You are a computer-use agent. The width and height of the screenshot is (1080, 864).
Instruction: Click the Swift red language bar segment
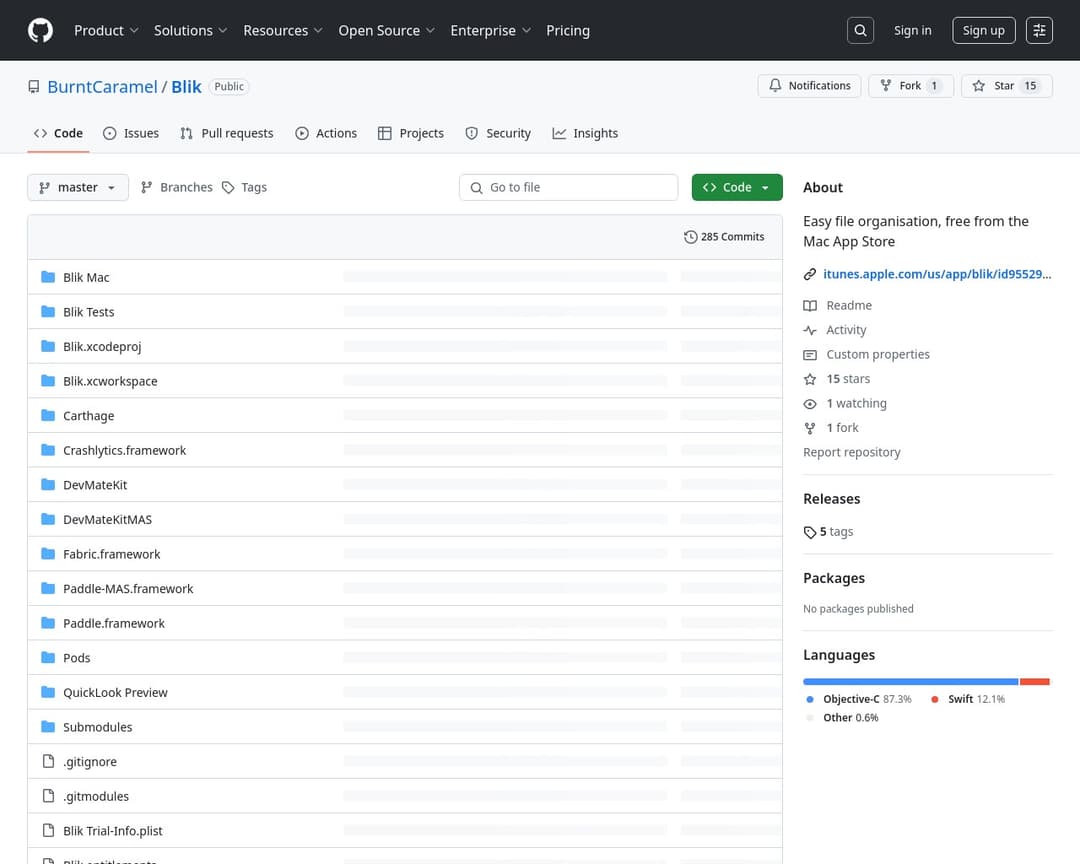(x=1035, y=681)
